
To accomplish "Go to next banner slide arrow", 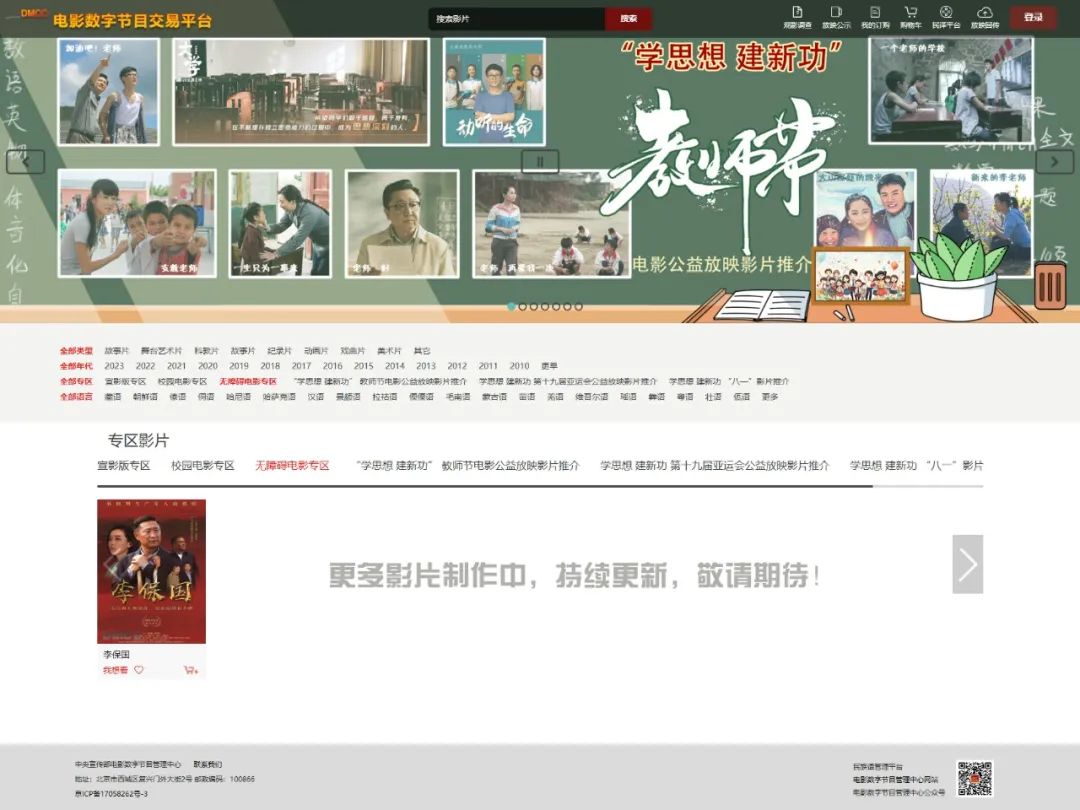I will [x=1055, y=162].
